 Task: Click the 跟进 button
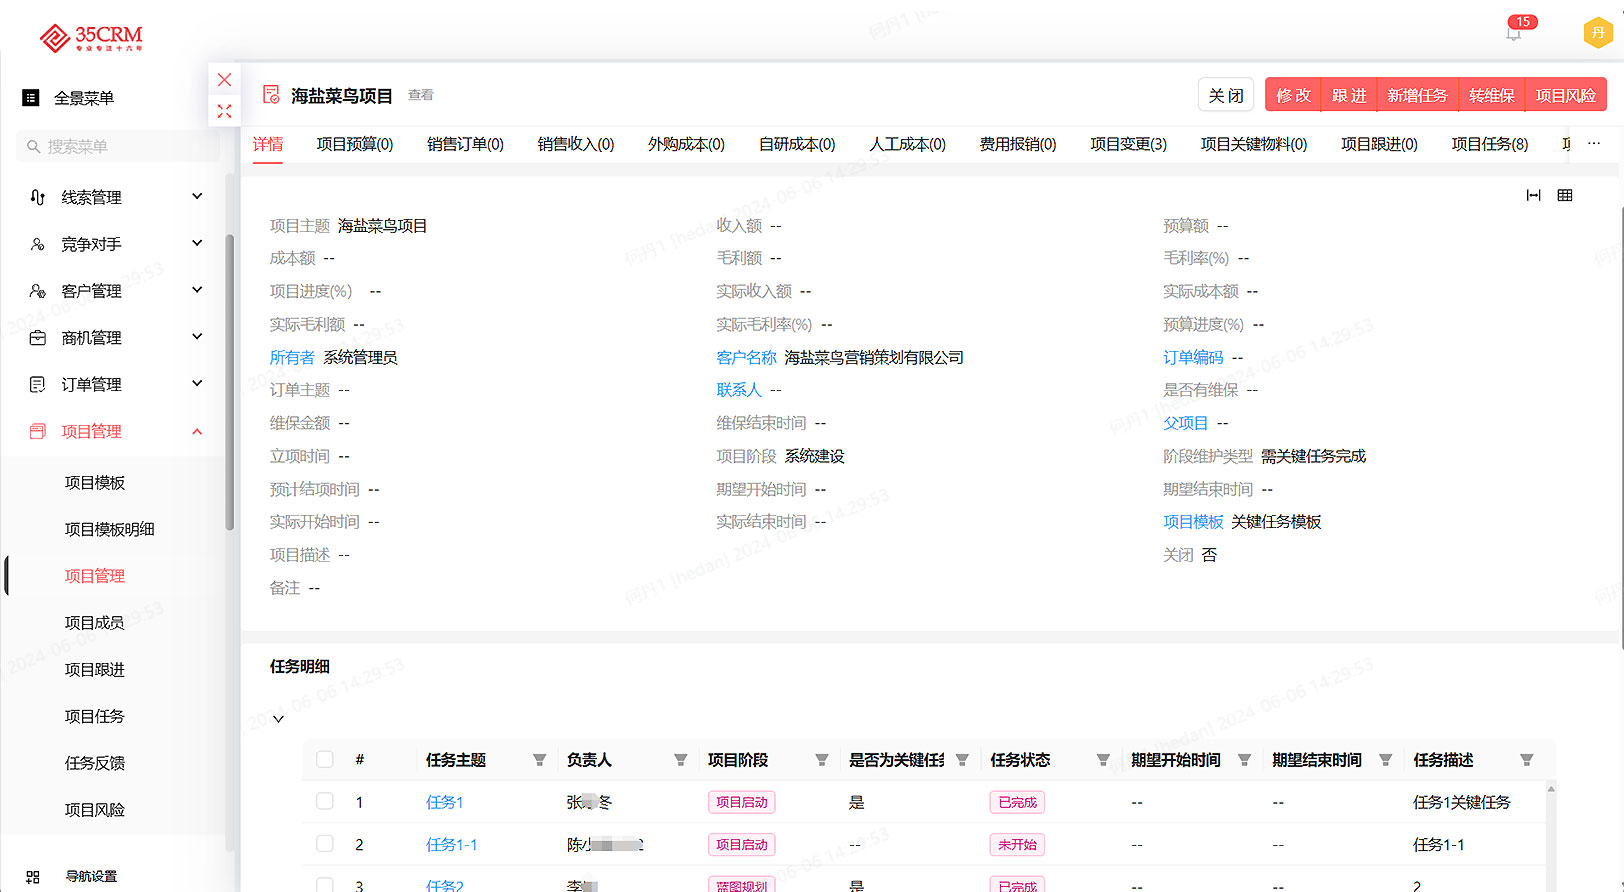coord(1349,95)
